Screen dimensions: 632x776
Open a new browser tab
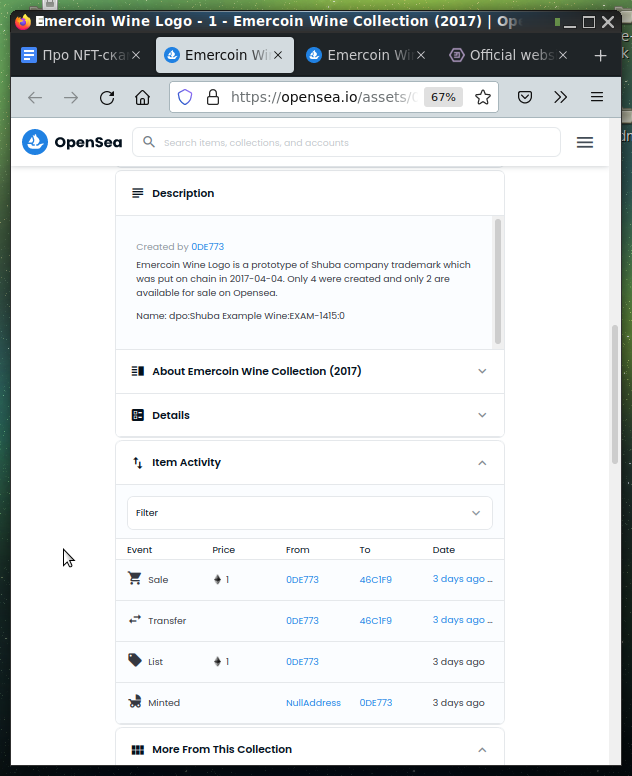coord(600,55)
